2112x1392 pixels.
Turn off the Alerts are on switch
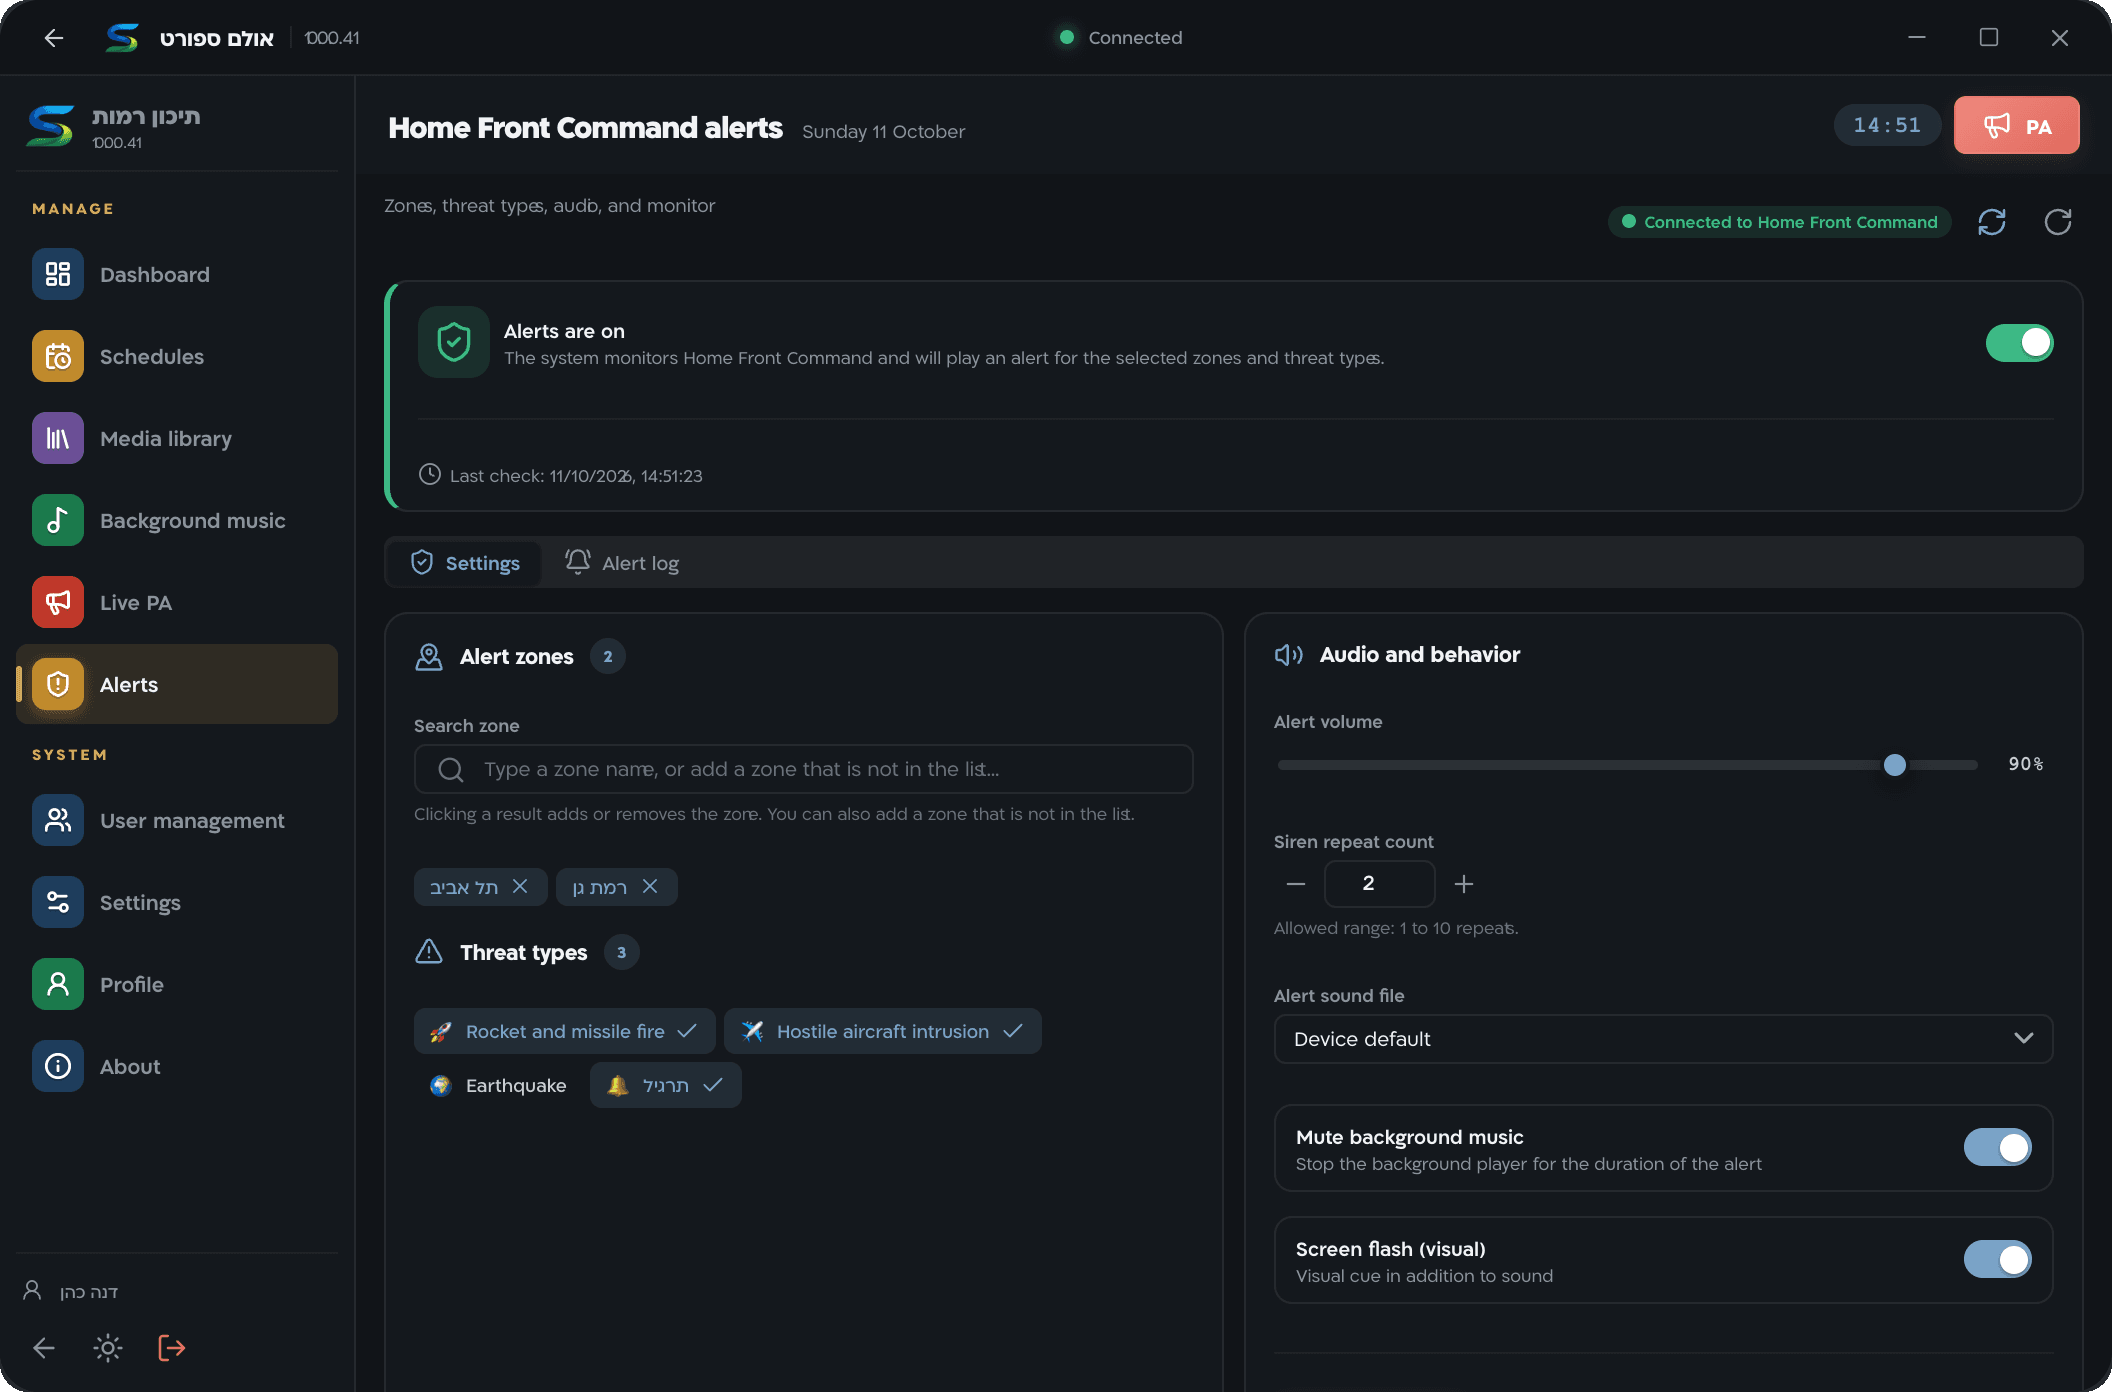(2020, 343)
